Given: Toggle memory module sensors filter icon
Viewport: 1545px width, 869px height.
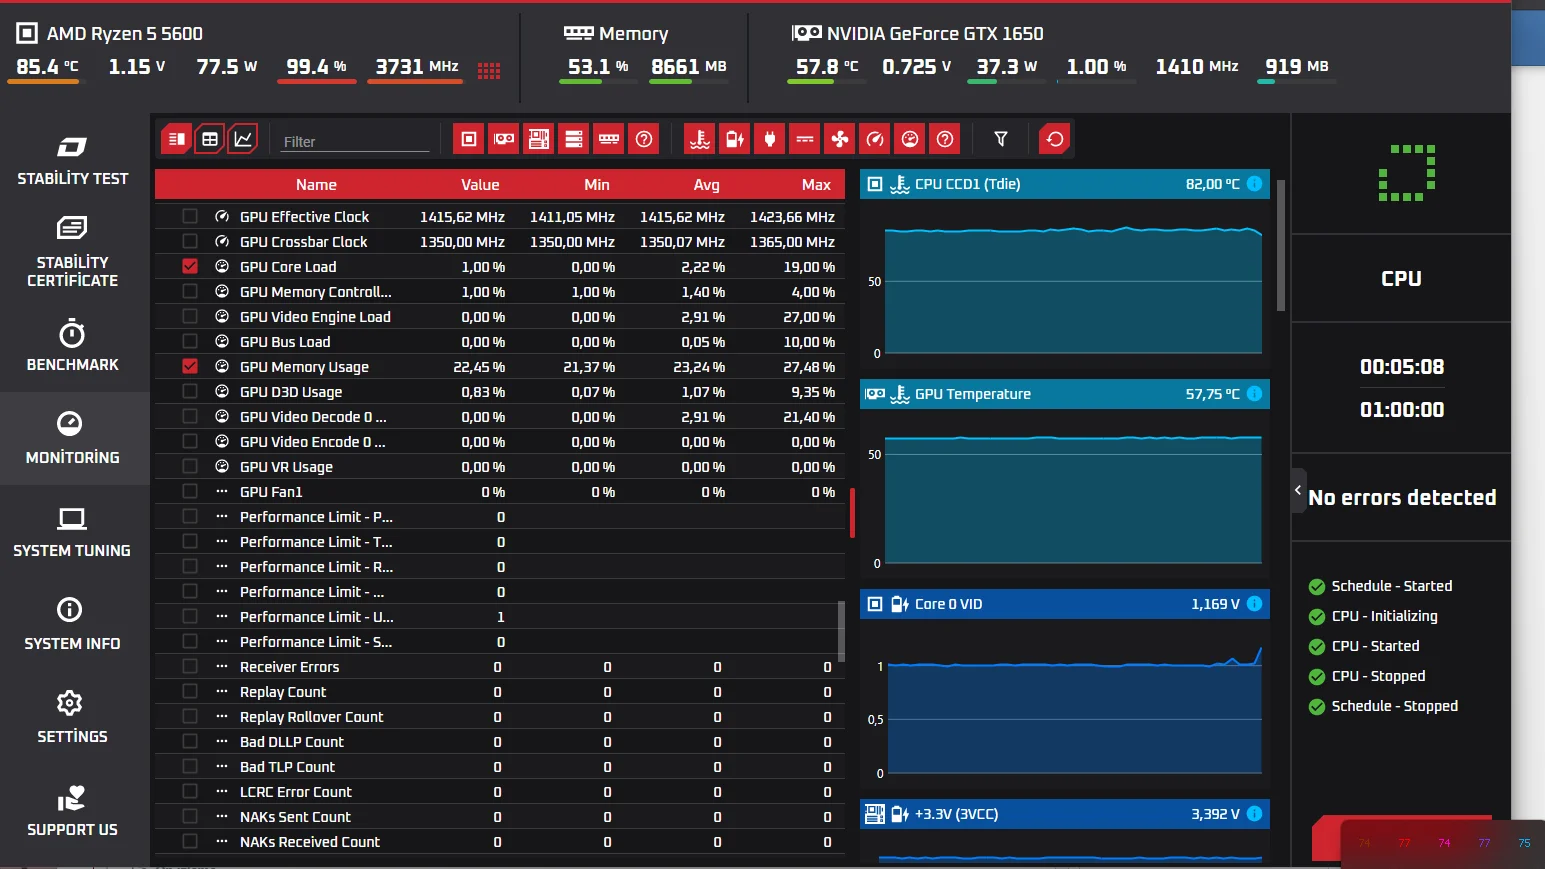Looking at the screenshot, I should click(609, 139).
